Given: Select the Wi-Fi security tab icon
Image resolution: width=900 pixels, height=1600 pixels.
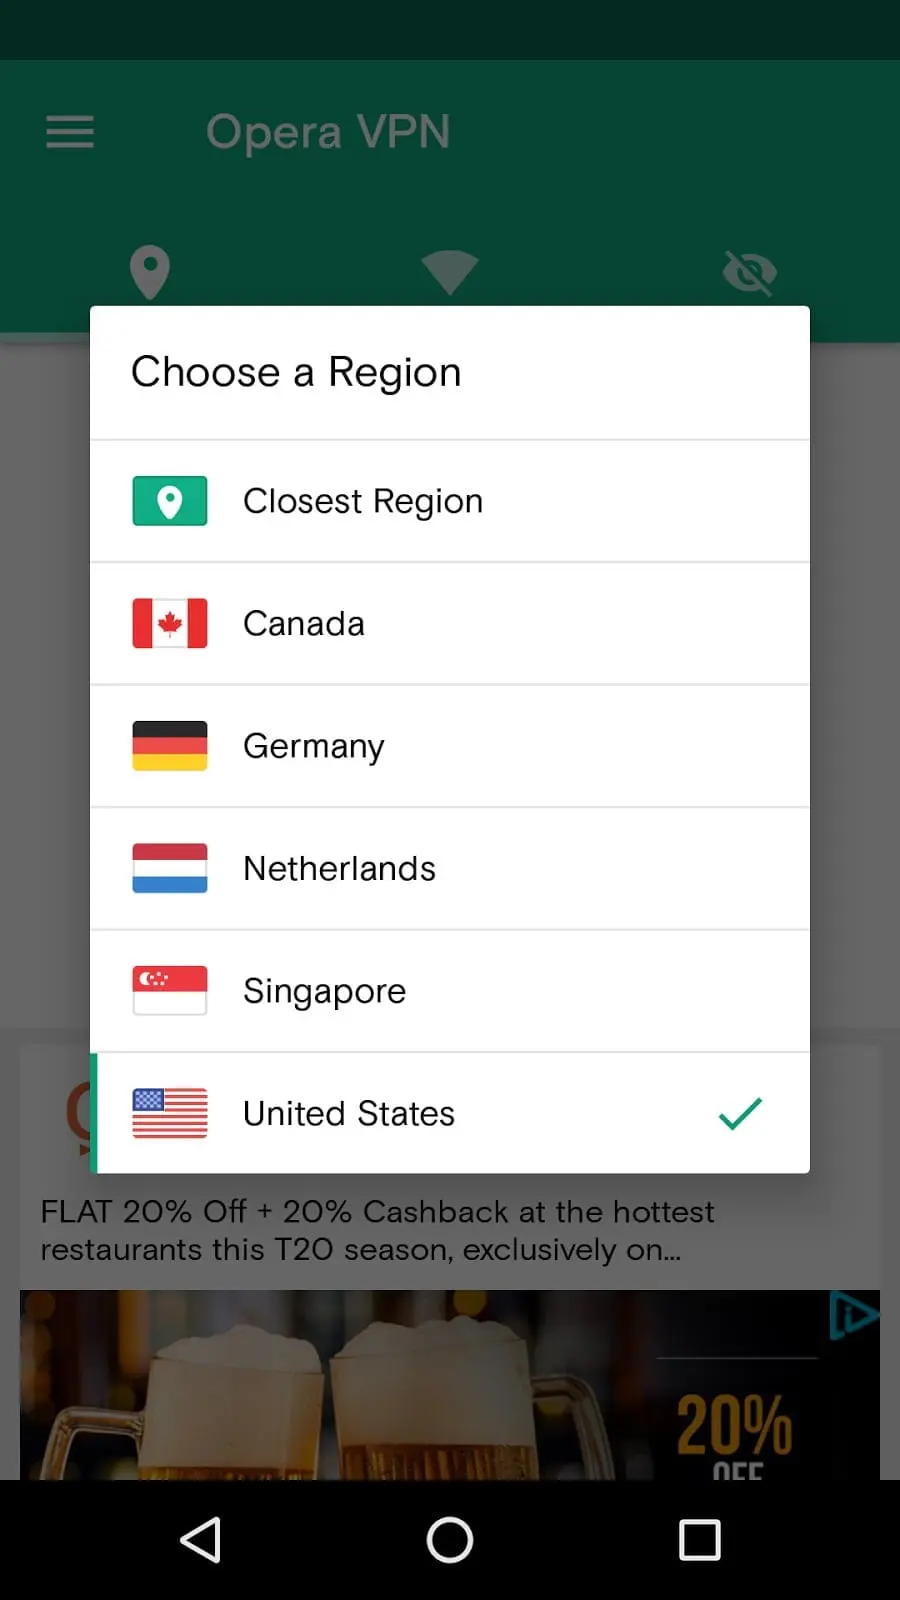Looking at the screenshot, I should [450, 272].
